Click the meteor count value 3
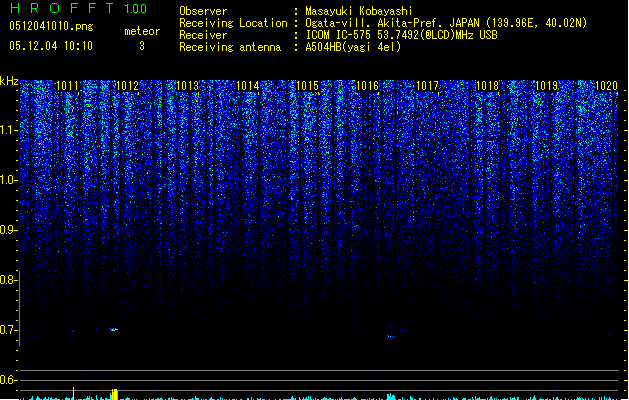 (x=142, y=46)
